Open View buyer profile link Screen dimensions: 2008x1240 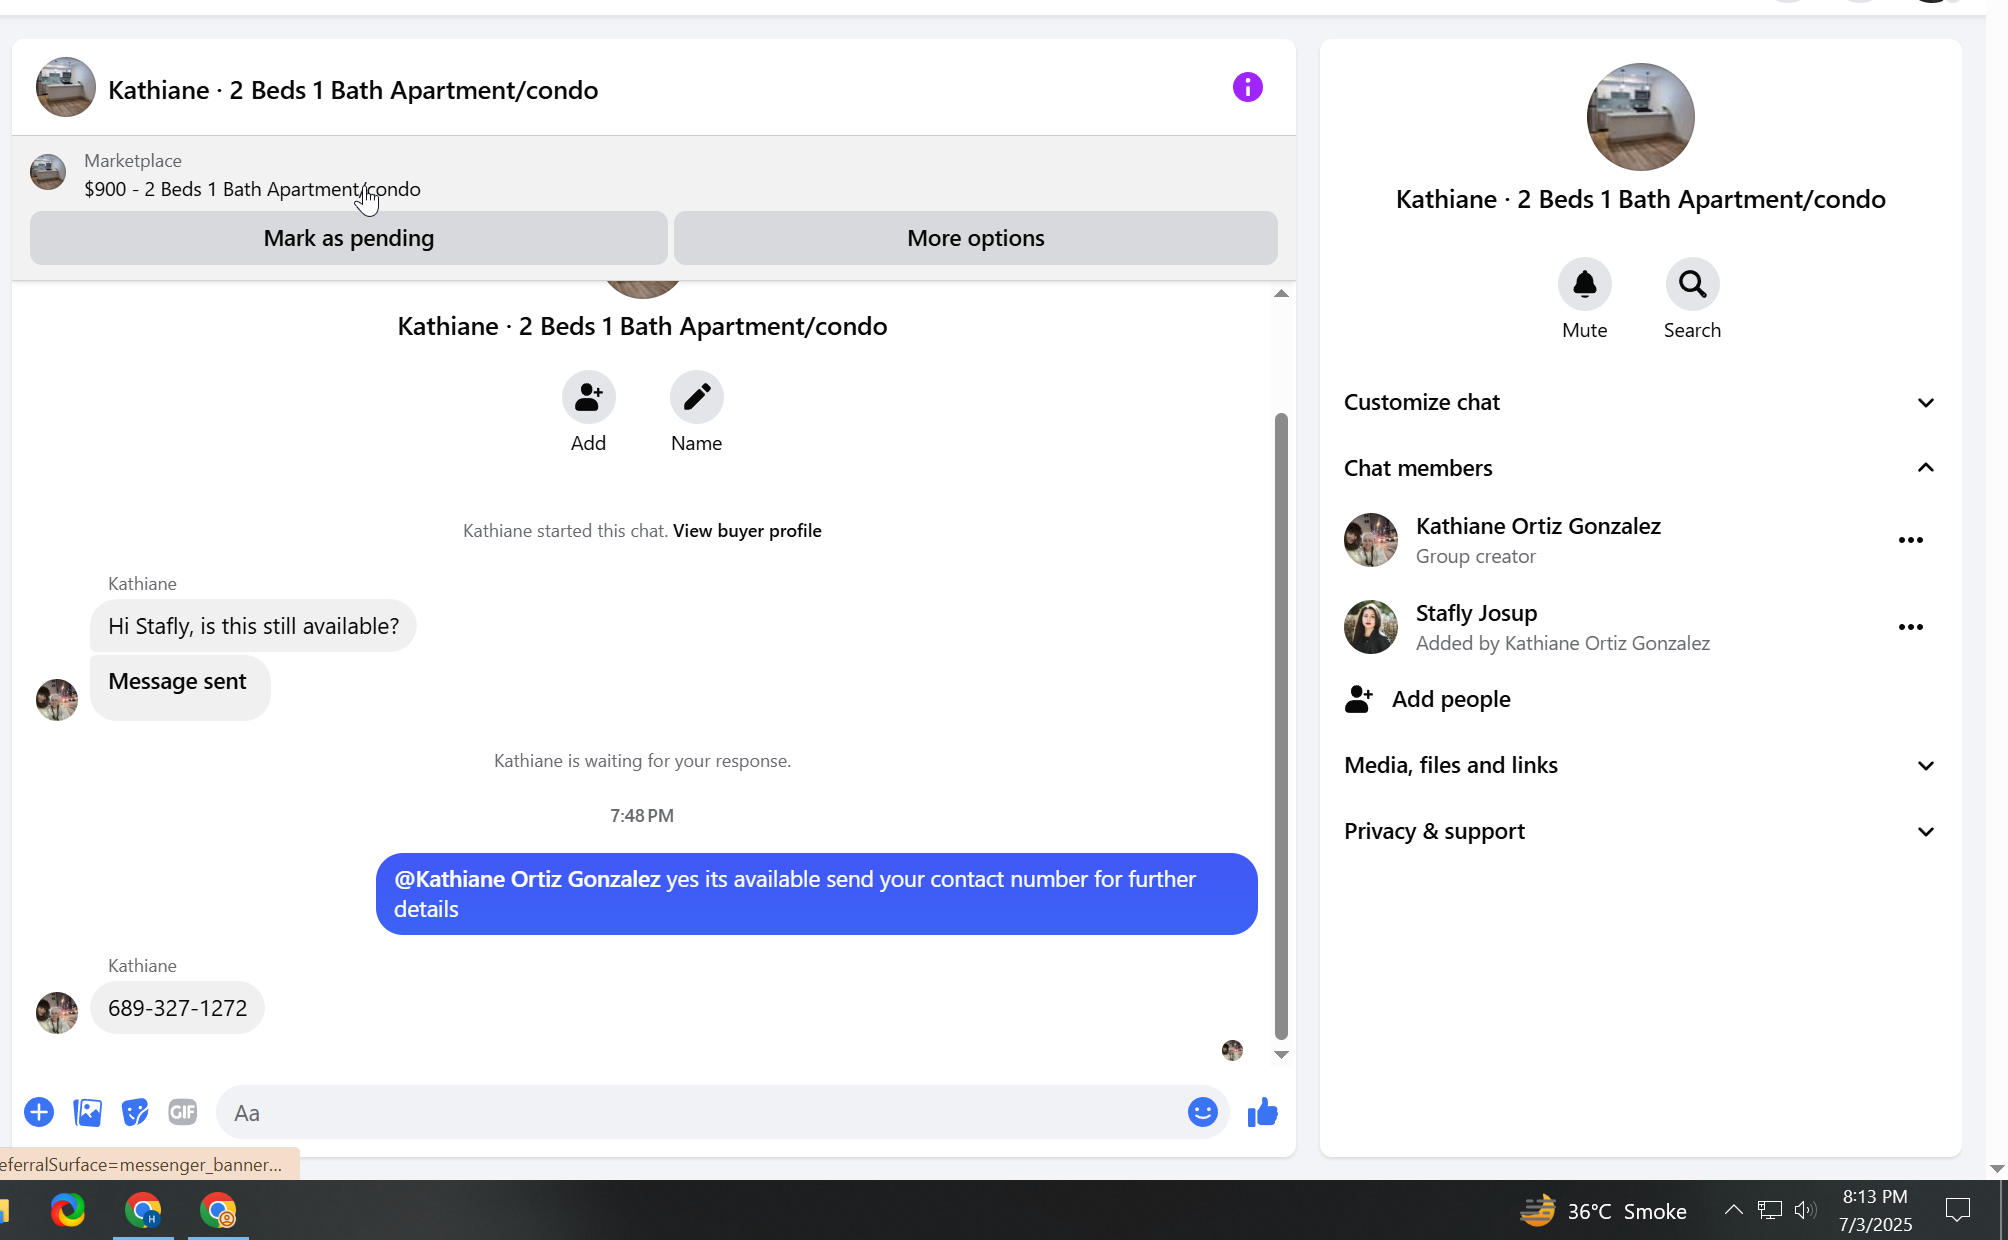(x=747, y=531)
